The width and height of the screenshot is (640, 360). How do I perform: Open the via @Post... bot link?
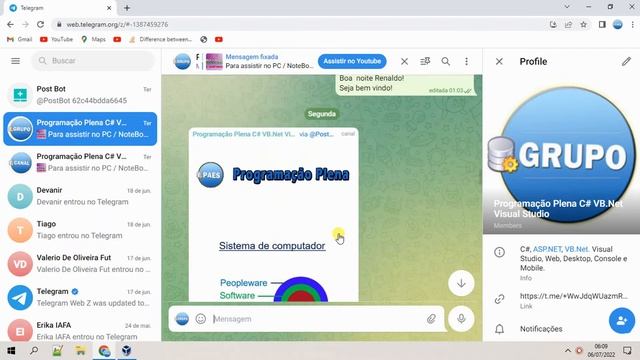316,134
